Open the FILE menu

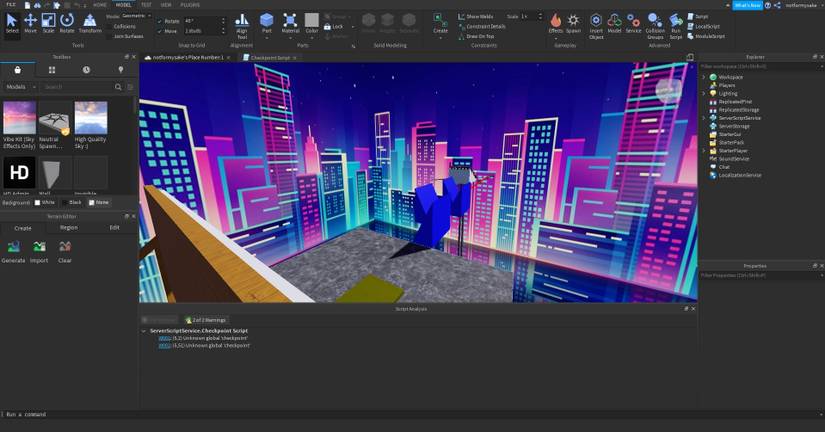pyautogui.click(x=11, y=5)
